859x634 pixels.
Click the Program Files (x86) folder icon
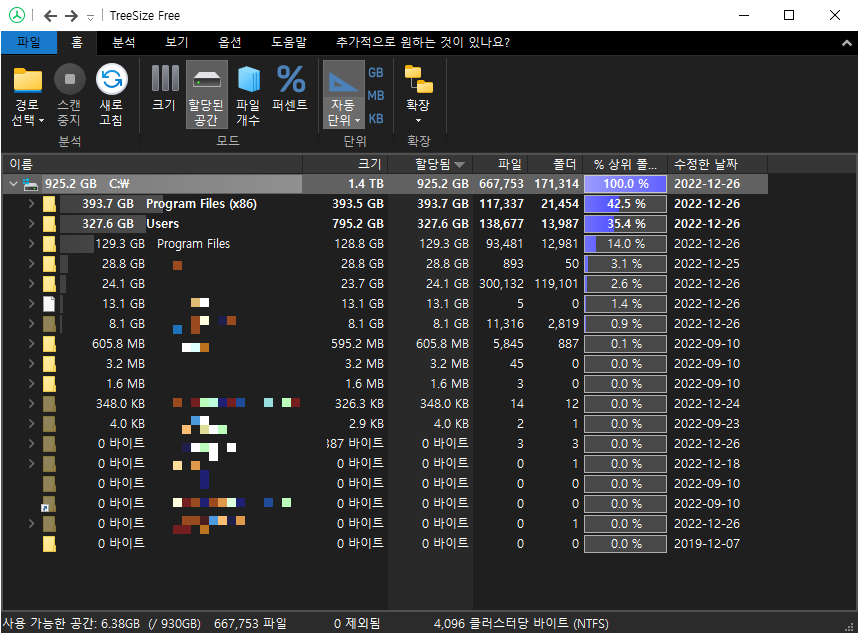[49, 204]
